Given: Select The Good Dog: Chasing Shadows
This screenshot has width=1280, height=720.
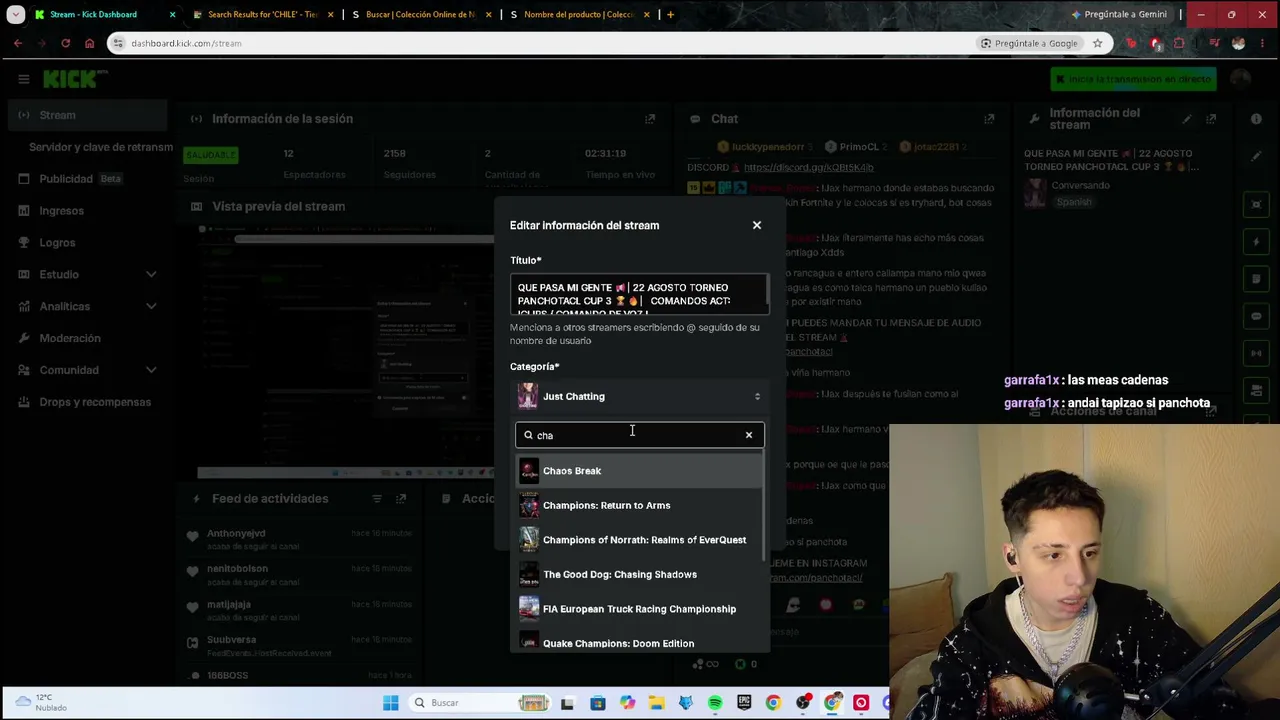Looking at the screenshot, I should pyautogui.click(x=640, y=574).
